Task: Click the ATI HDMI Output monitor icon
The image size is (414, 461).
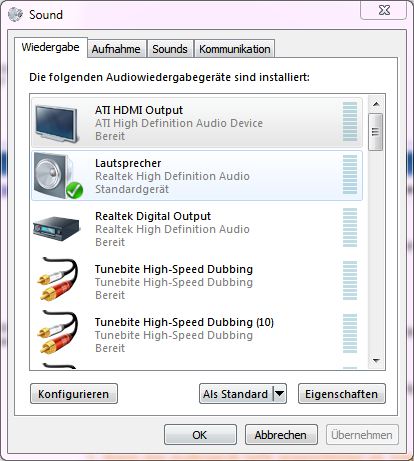Action: [57, 123]
